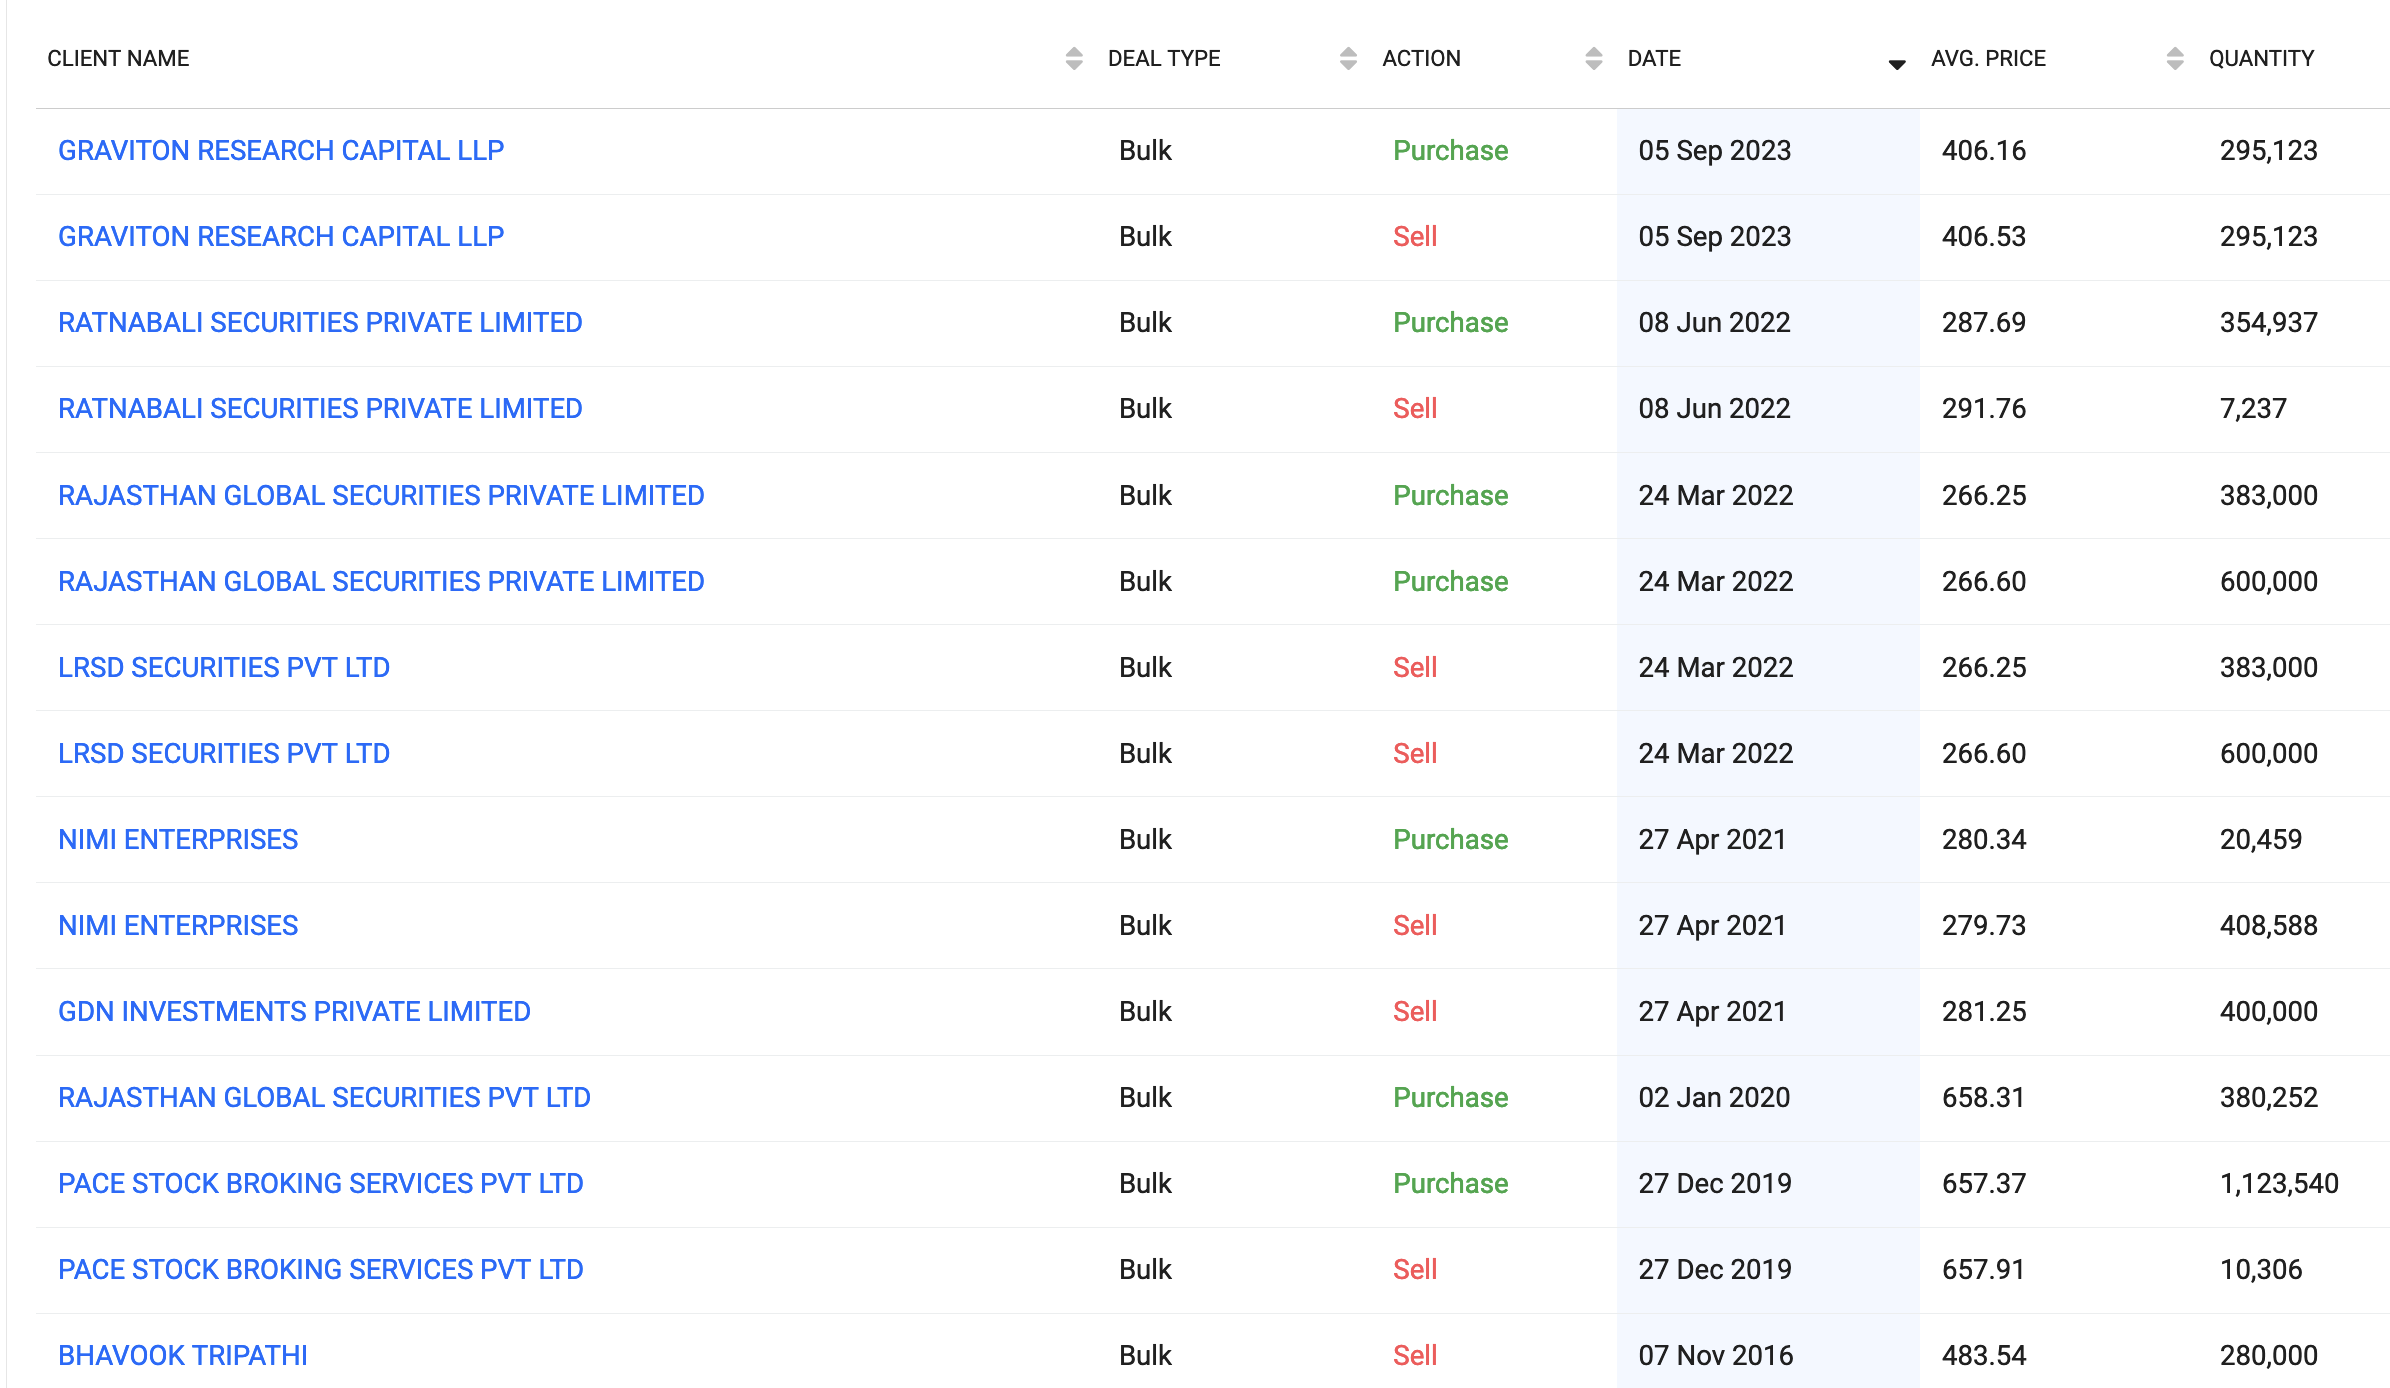Select the 354,937 quantity cell
This screenshot has width=2390, height=1388.
[x=2269, y=323]
